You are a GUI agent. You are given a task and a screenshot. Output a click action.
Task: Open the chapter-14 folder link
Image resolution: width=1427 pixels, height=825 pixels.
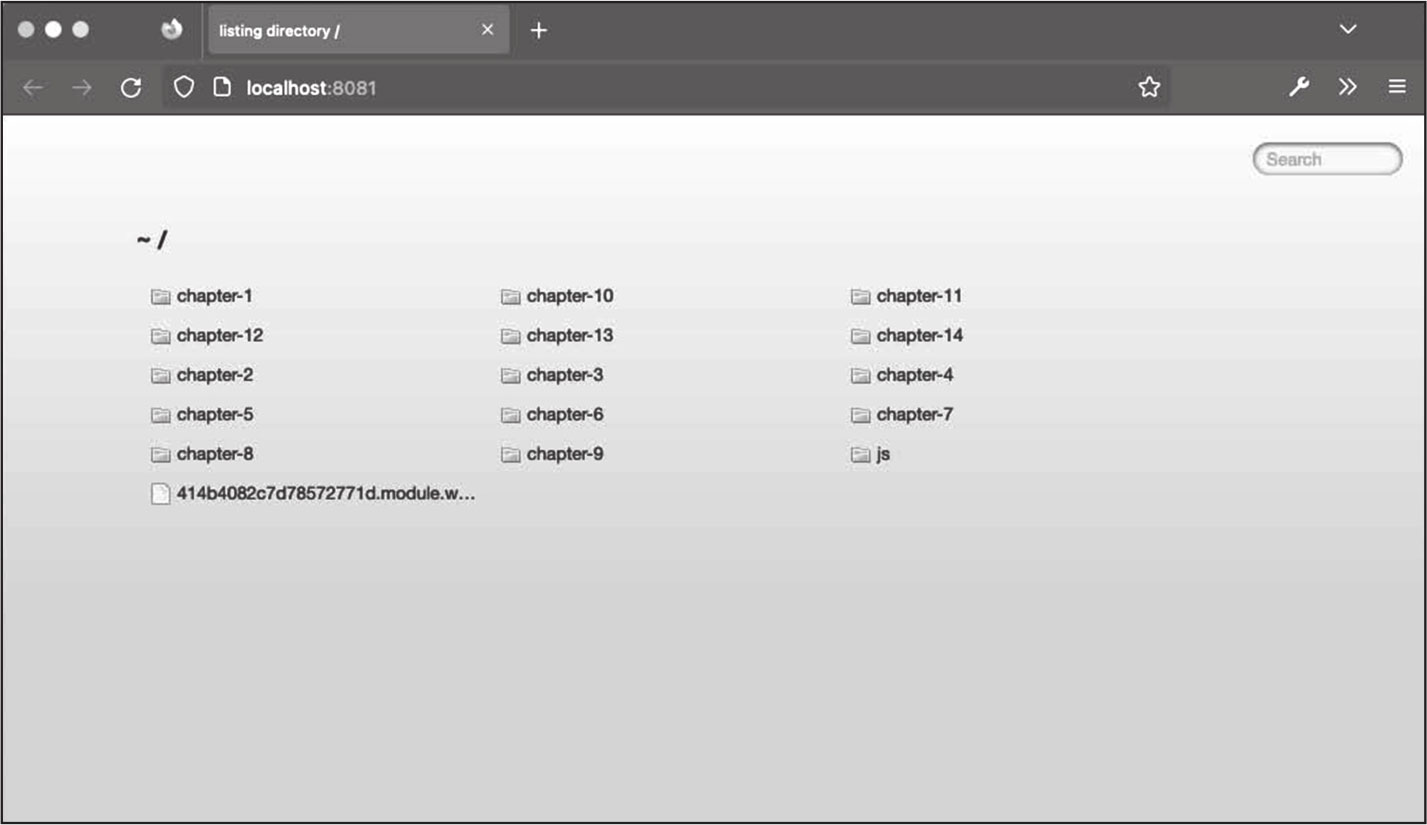(919, 336)
